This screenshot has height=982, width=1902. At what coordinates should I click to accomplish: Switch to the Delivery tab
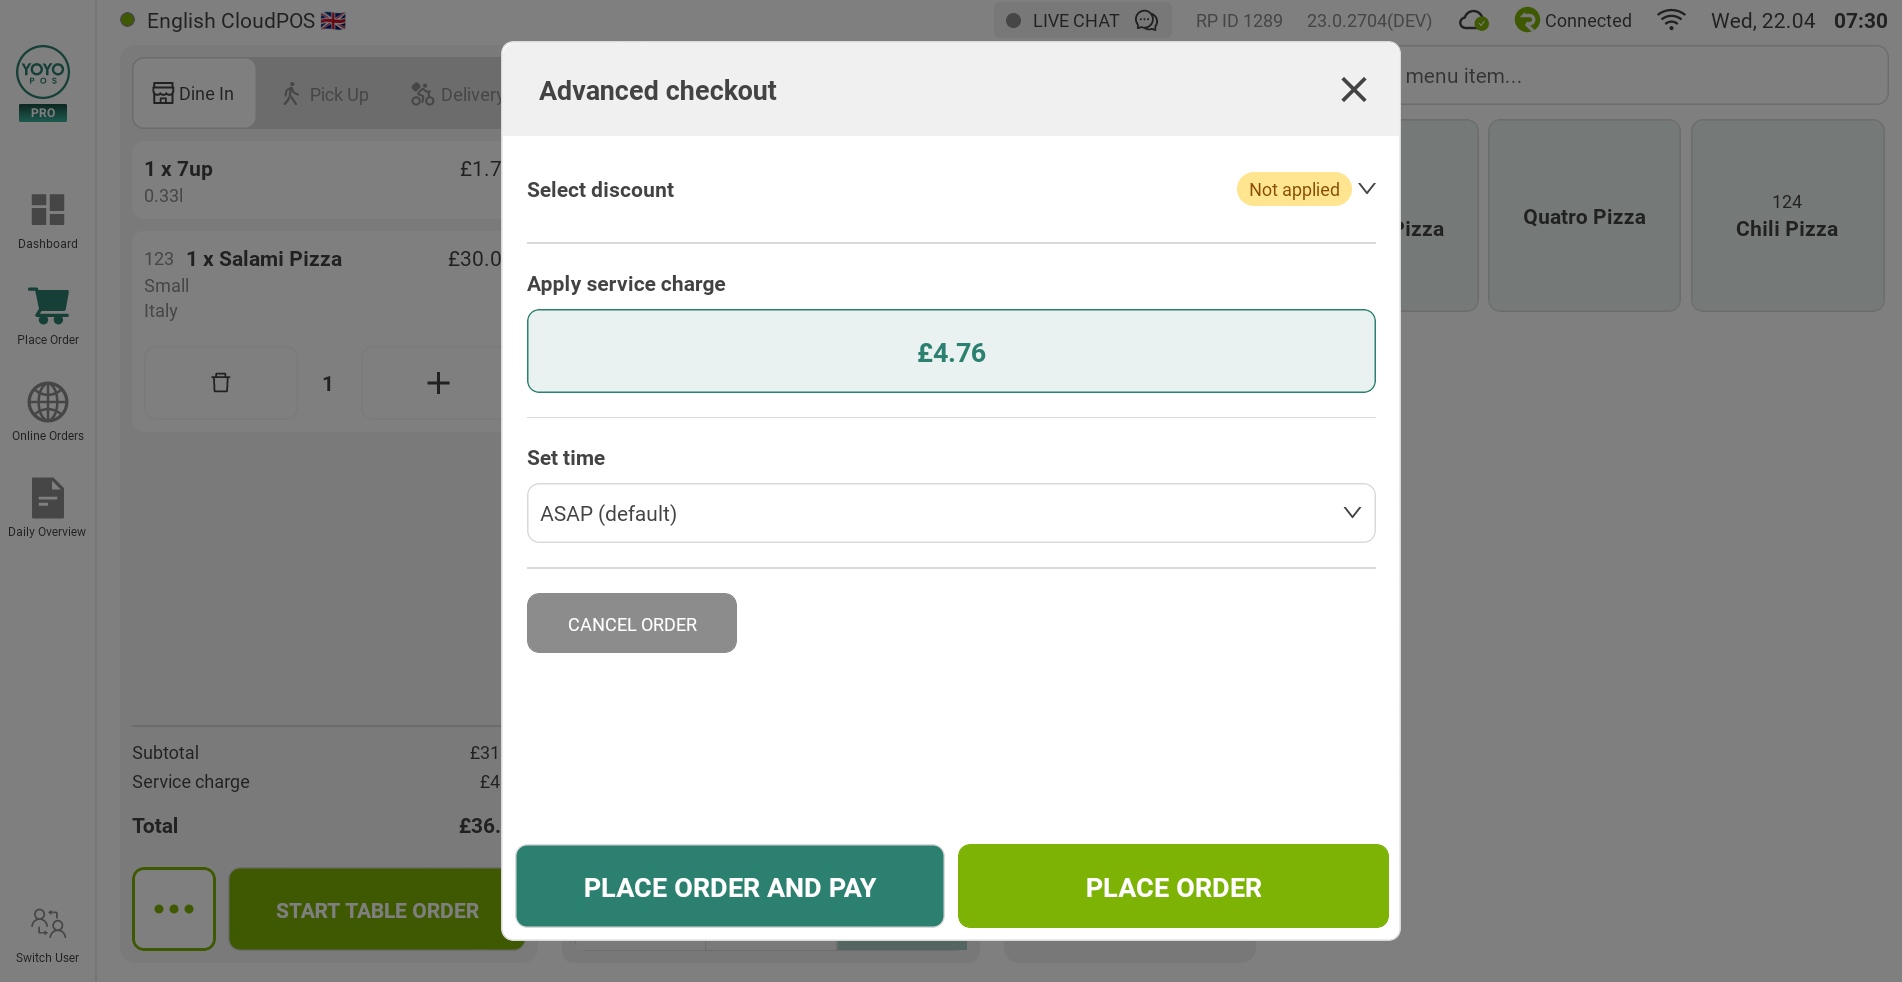[x=455, y=93]
